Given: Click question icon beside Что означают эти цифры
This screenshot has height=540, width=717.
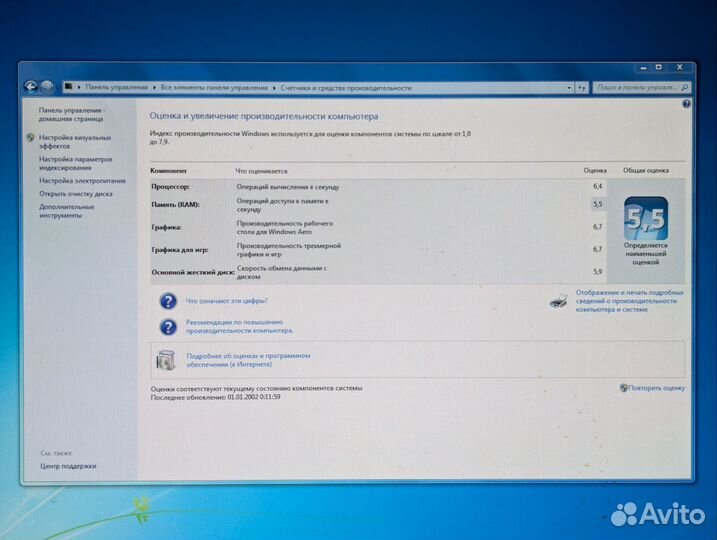Looking at the screenshot, I should pyautogui.click(x=168, y=301).
